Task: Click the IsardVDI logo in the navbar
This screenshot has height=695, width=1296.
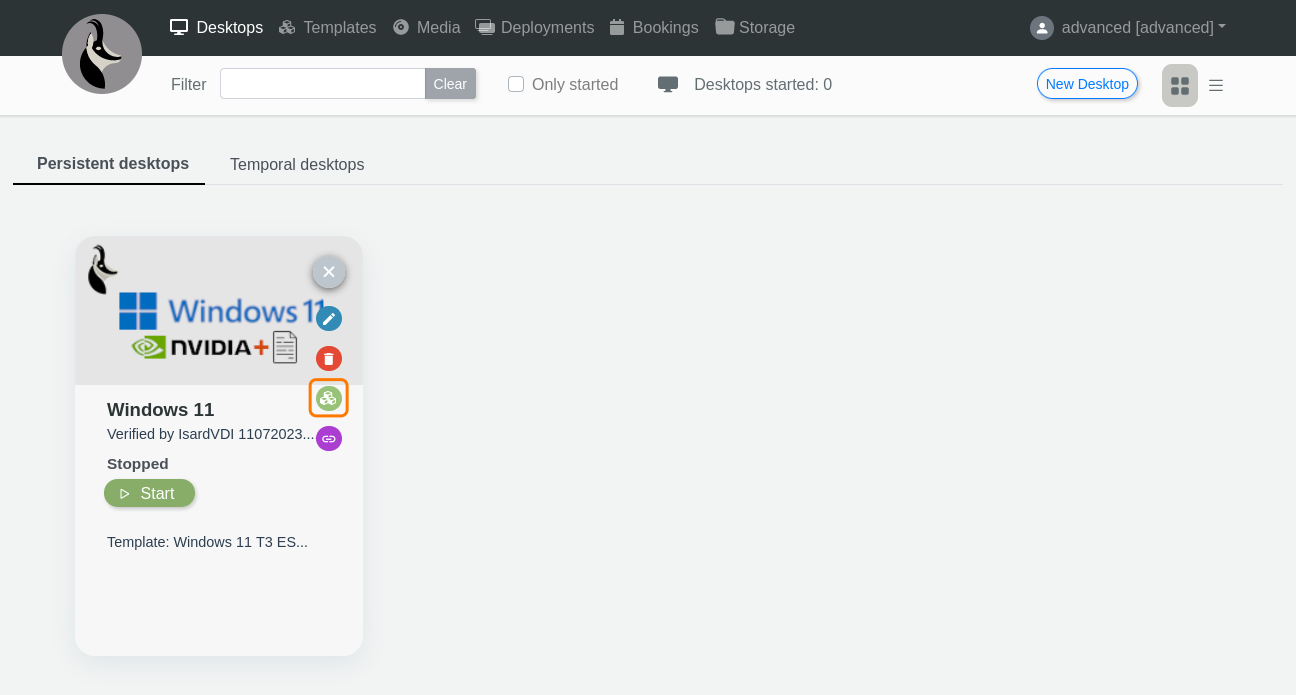Action: (x=102, y=54)
